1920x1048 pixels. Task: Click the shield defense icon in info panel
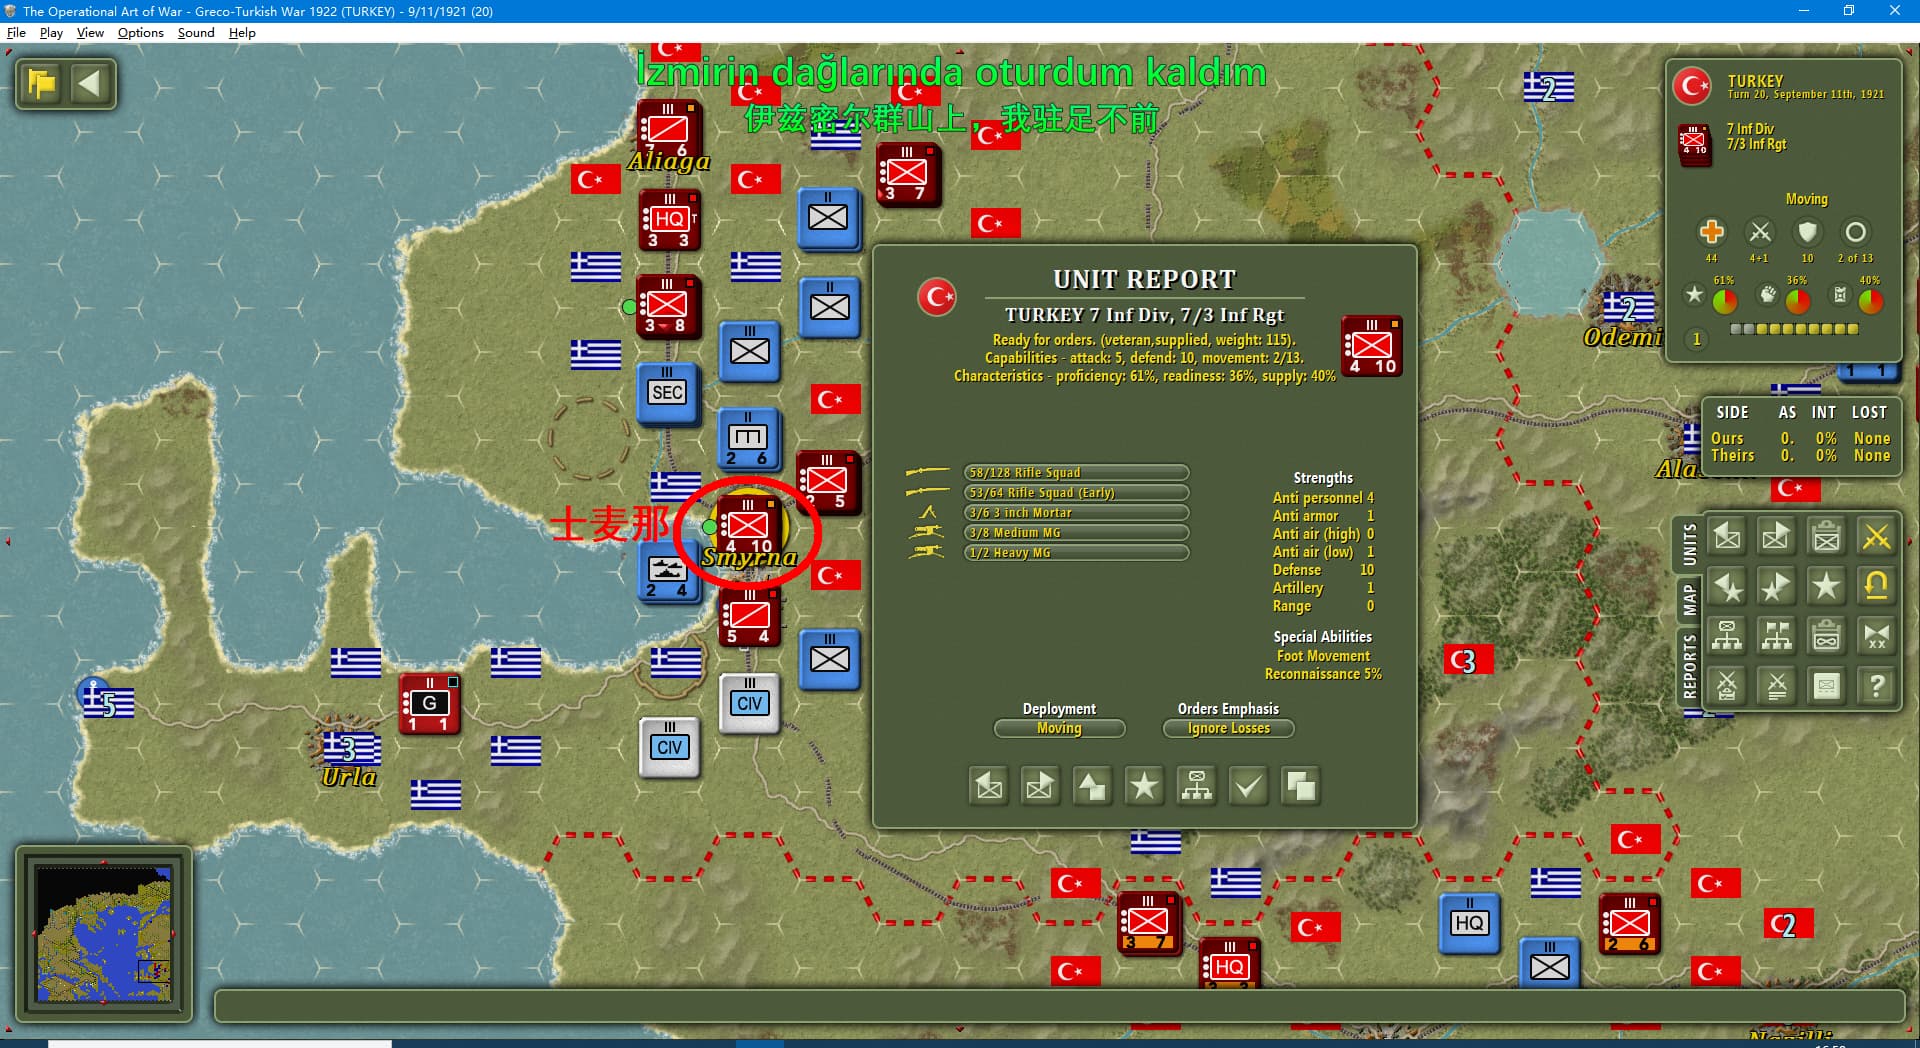[x=1807, y=232]
